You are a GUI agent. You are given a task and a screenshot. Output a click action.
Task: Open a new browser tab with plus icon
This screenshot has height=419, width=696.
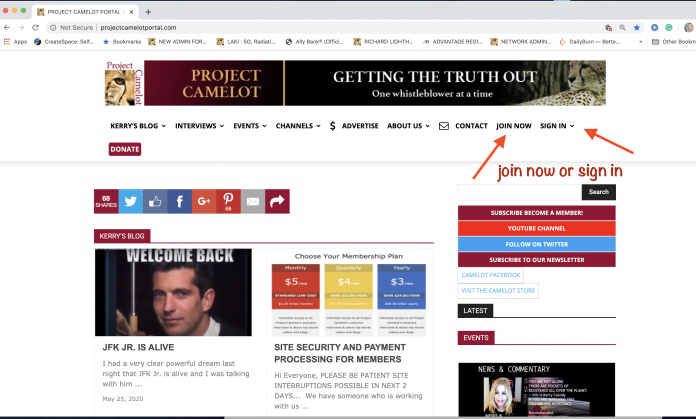[148, 12]
